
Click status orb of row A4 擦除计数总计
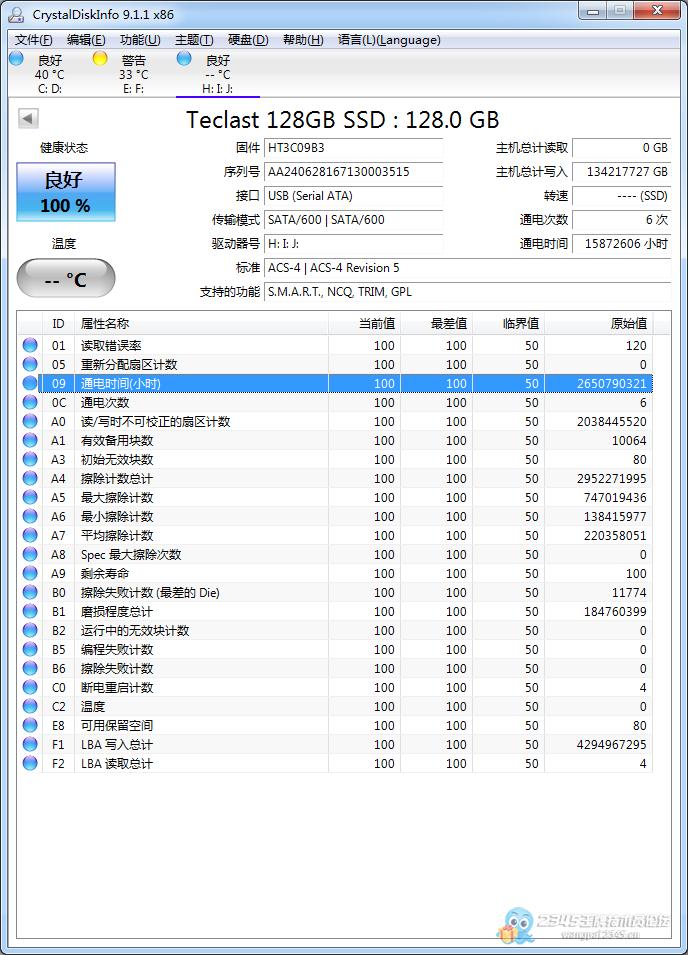30,478
